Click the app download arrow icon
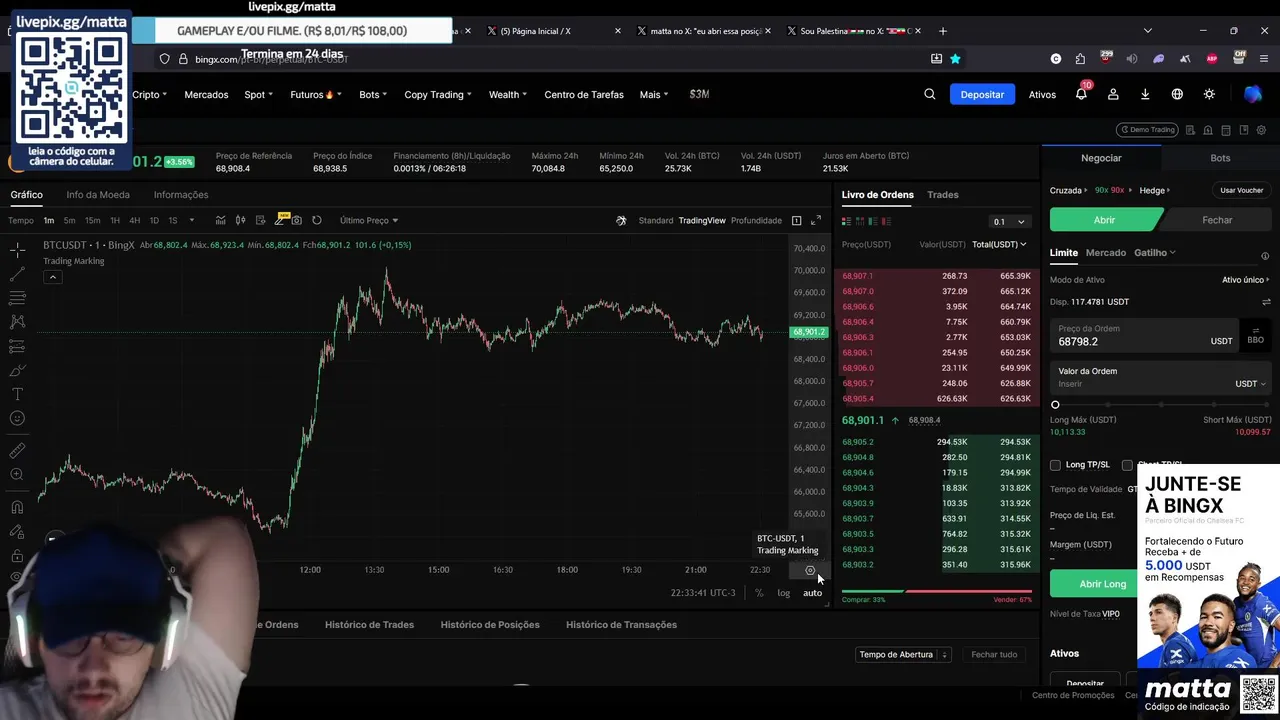1280x720 pixels. click(x=1145, y=94)
